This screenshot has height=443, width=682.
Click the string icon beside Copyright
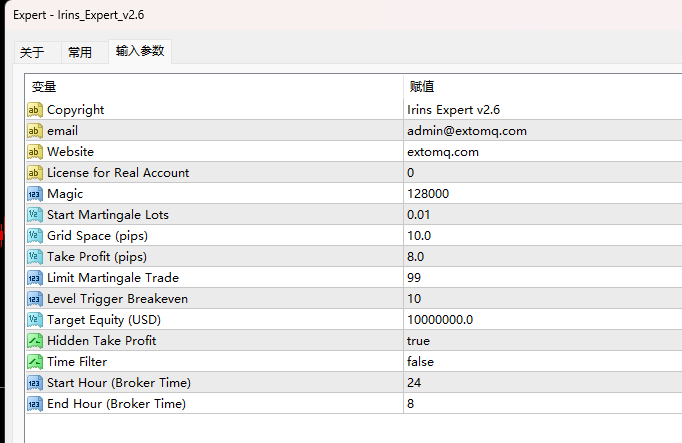click(x=35, y=110)
